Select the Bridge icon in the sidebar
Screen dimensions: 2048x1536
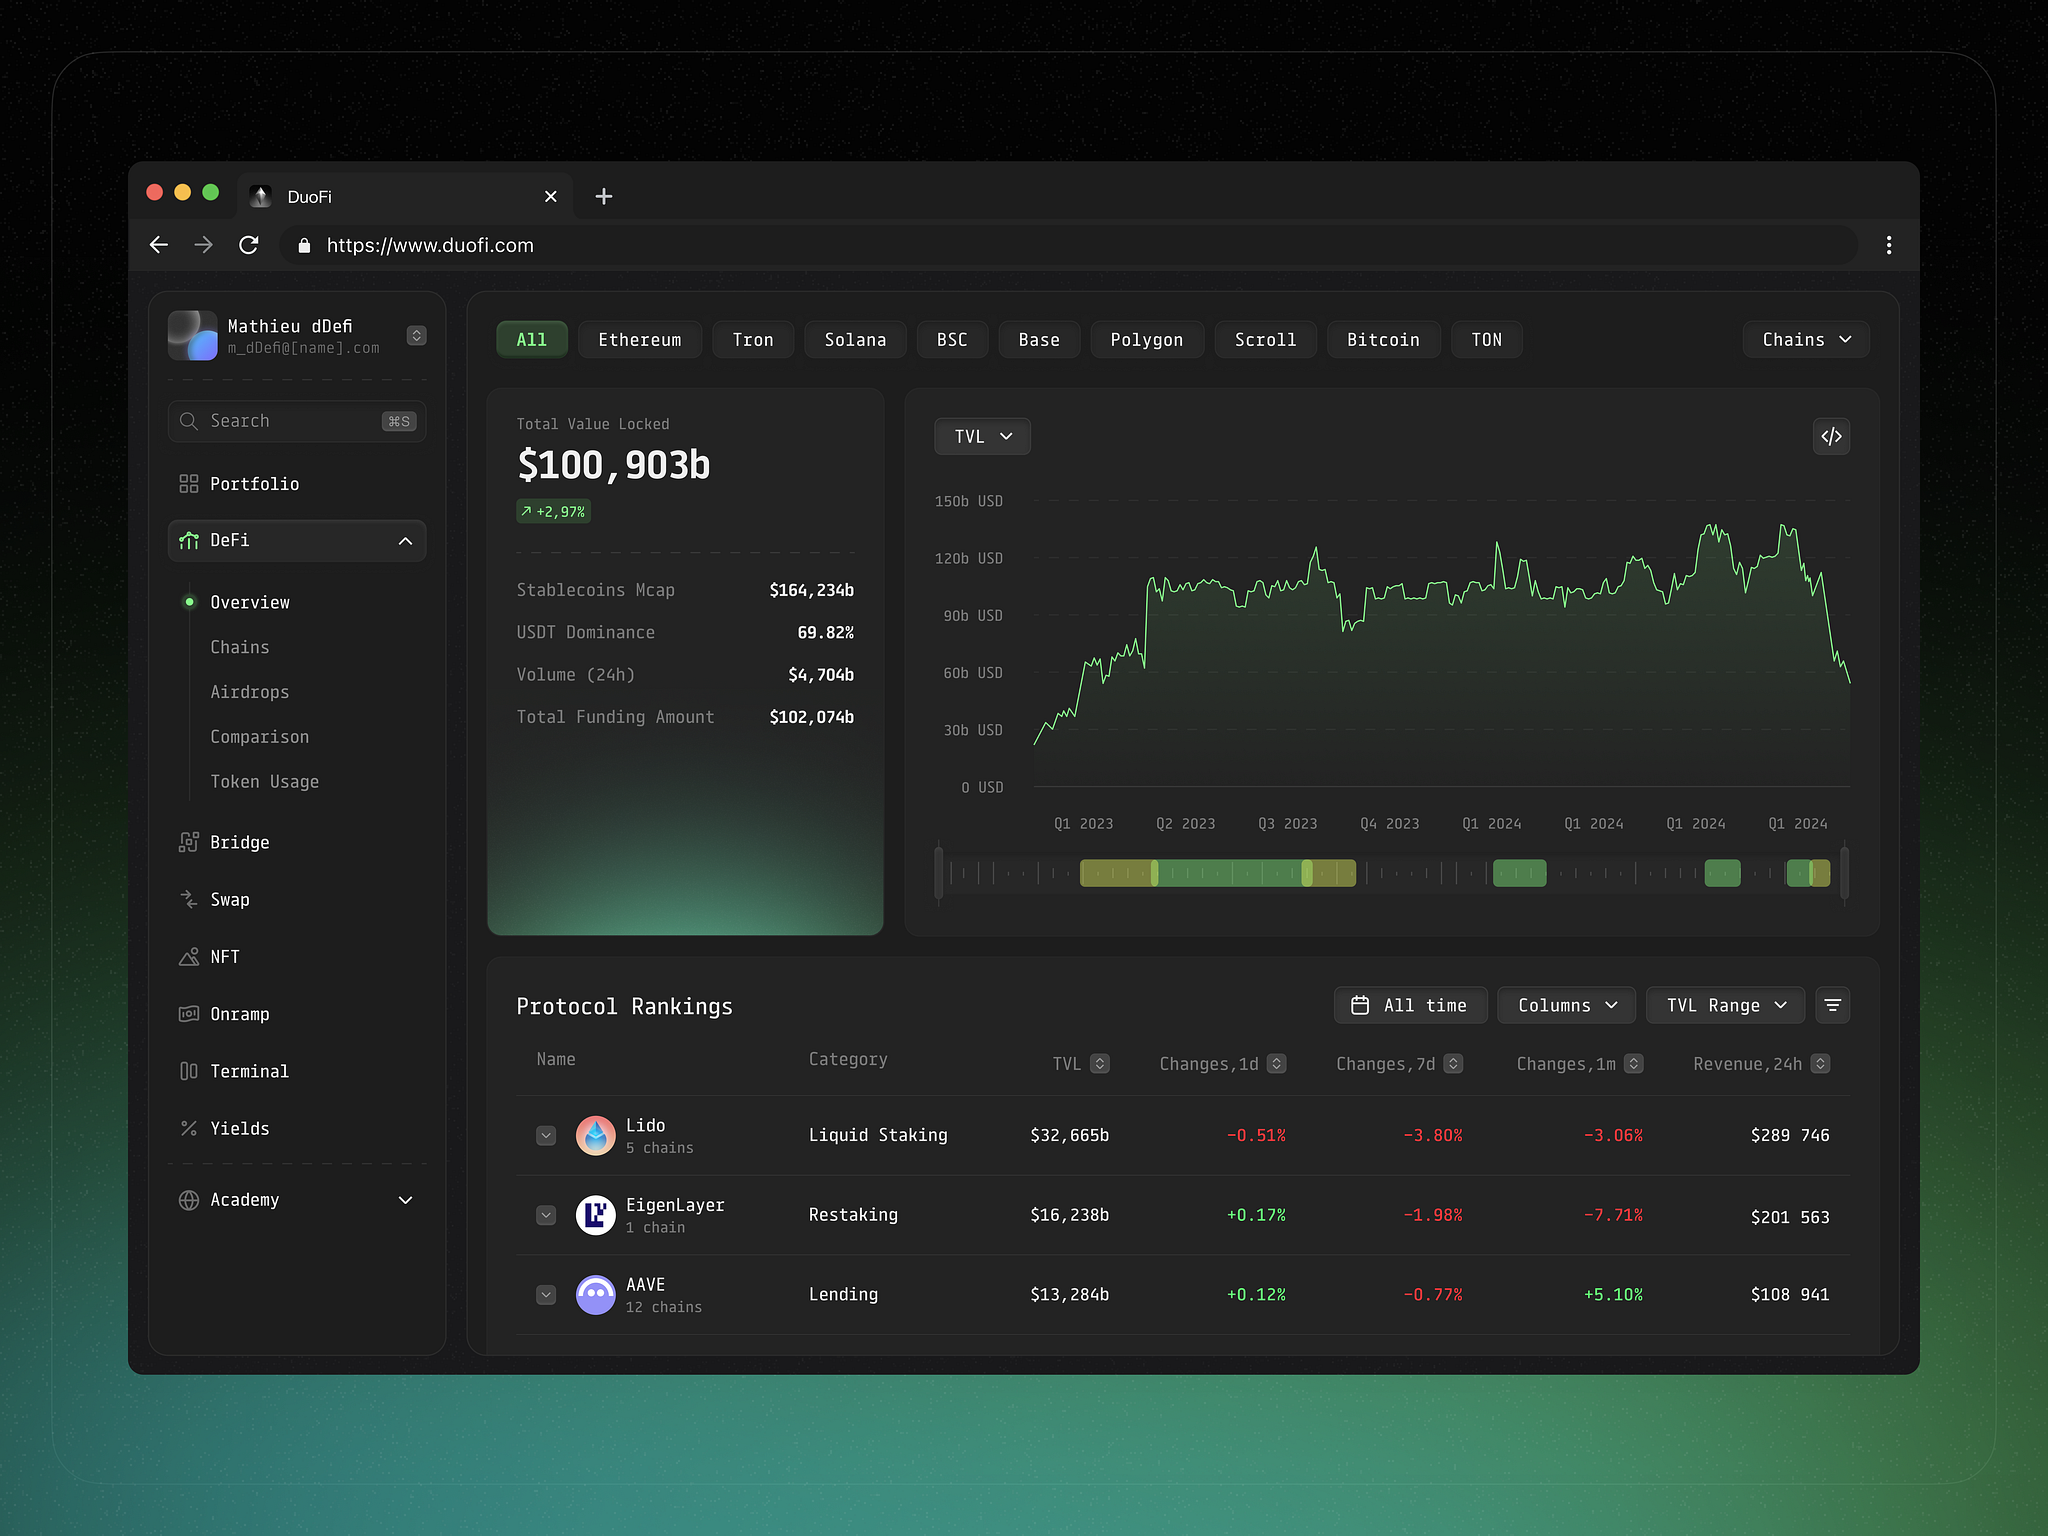click(189, 842)
